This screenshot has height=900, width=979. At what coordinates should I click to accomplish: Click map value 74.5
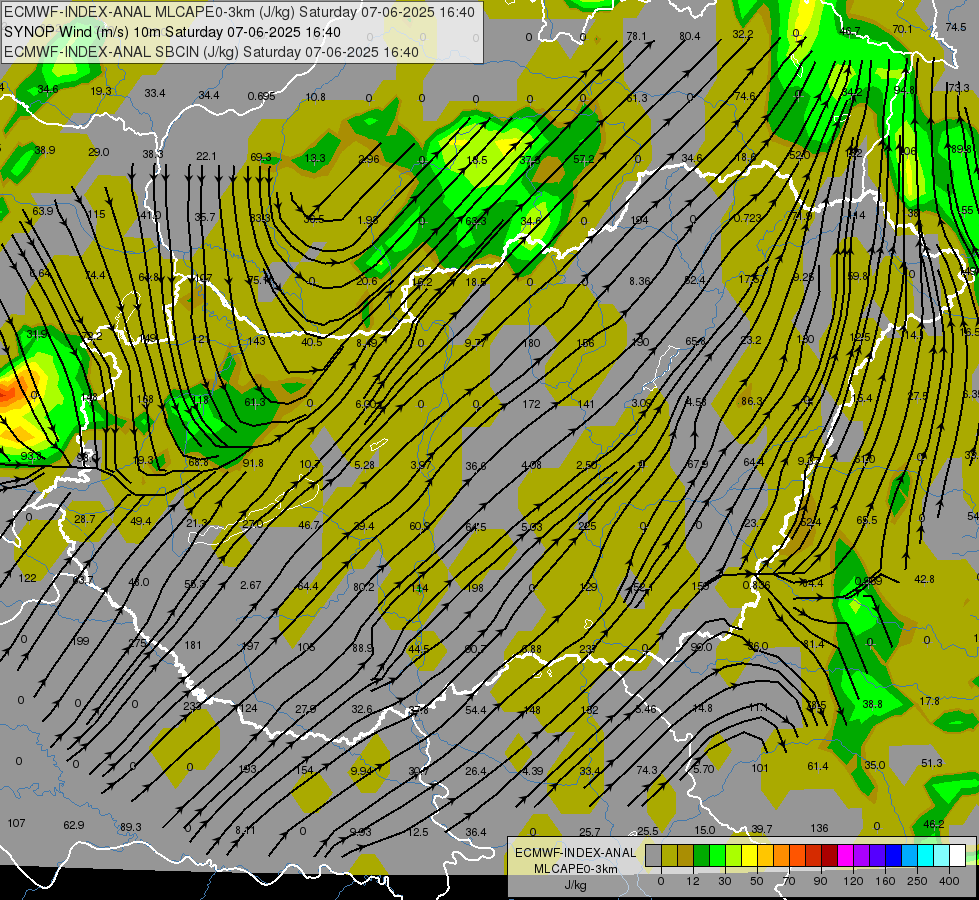point(956,27)
